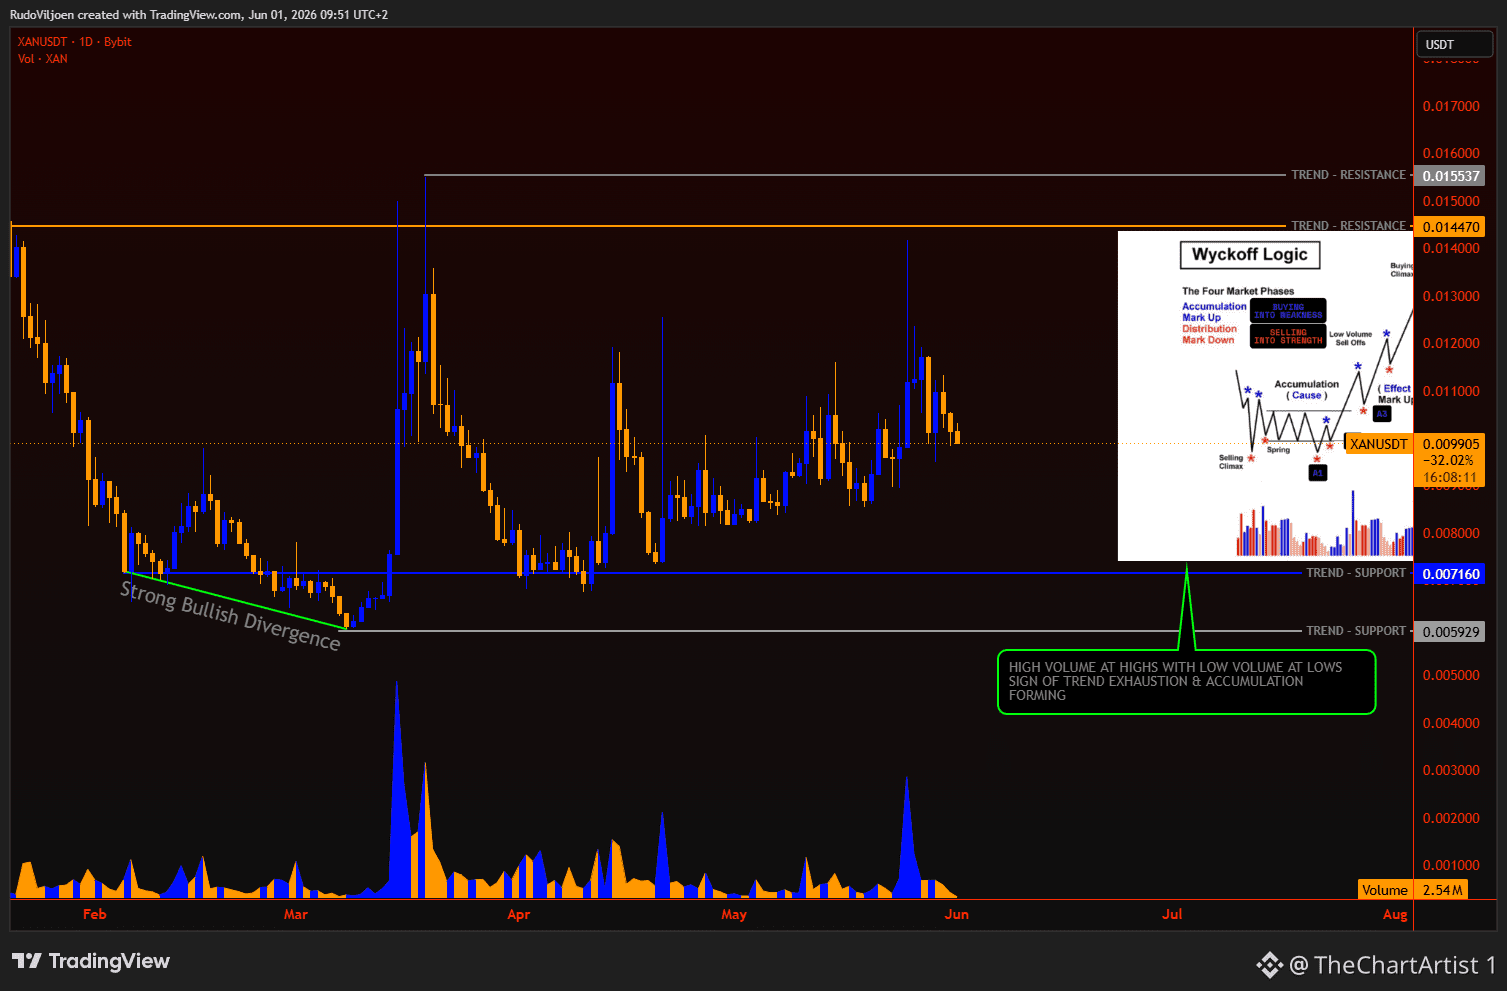Viewport: 1507px width, 991px height.
Task: Click the -32.02% price change label
Action: pos(1450,461)
